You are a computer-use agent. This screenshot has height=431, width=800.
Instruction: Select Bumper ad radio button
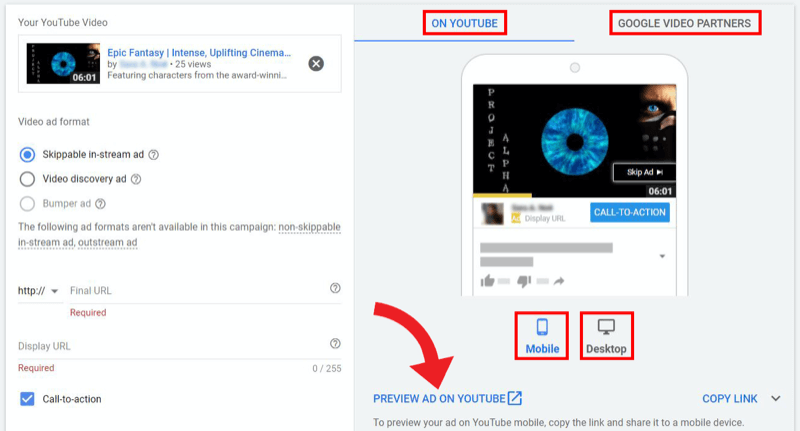click(27, 204)
